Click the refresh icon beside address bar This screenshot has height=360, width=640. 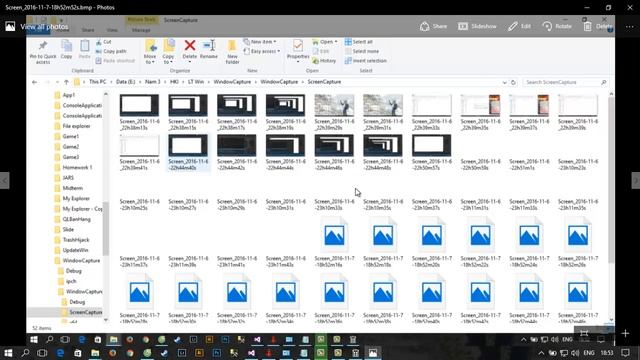(x=513, y=82)
